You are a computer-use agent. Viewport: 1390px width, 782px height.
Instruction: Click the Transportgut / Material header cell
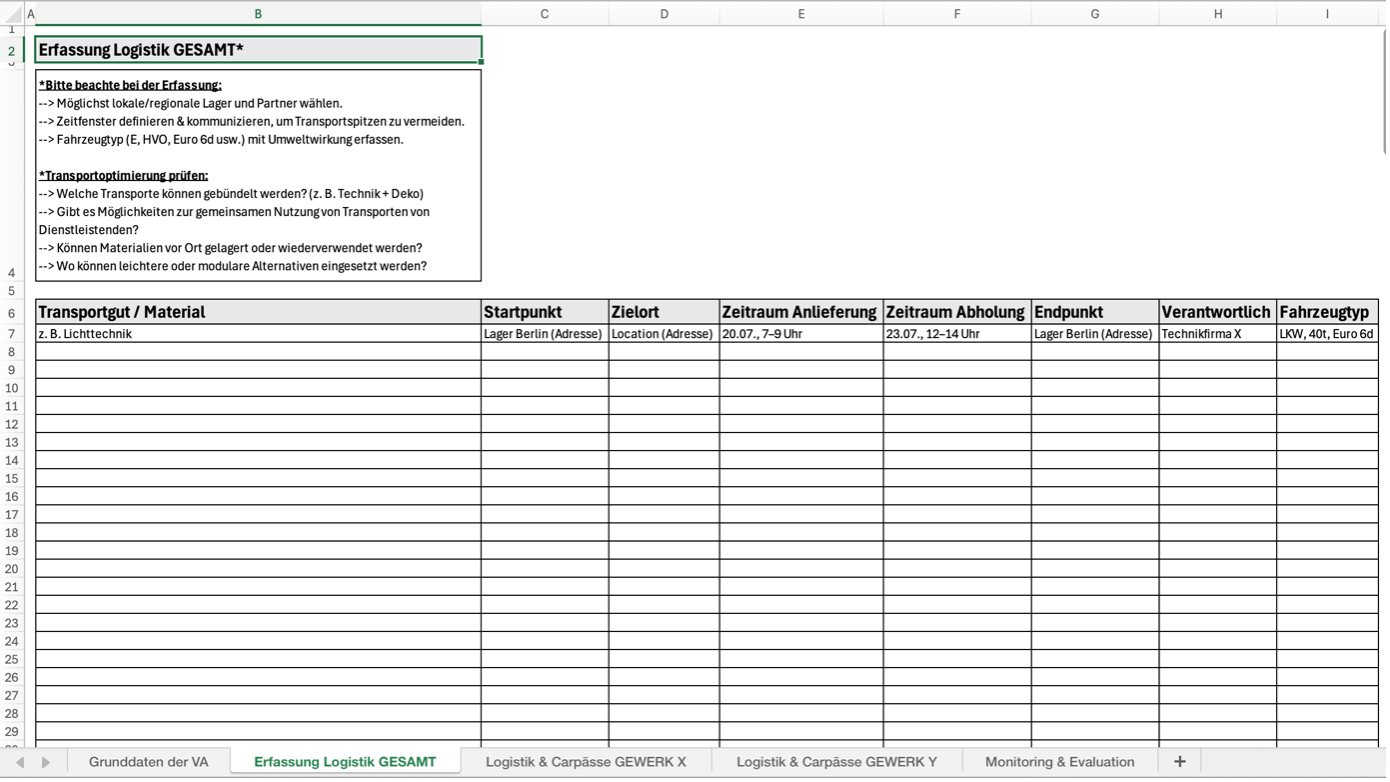point(258,312)
